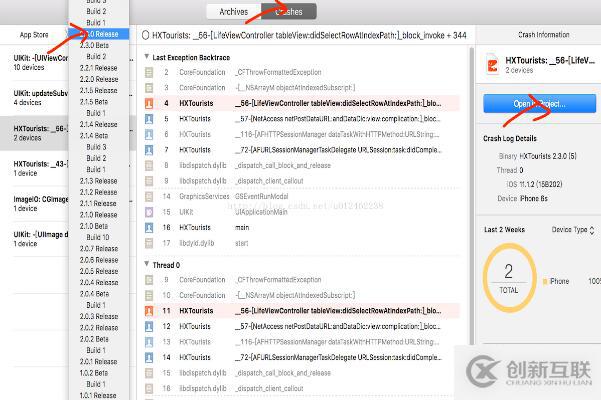Screen dimensions: 601x400
Task: Select the libdyld.dylib start frame
Action: (302, 243)
